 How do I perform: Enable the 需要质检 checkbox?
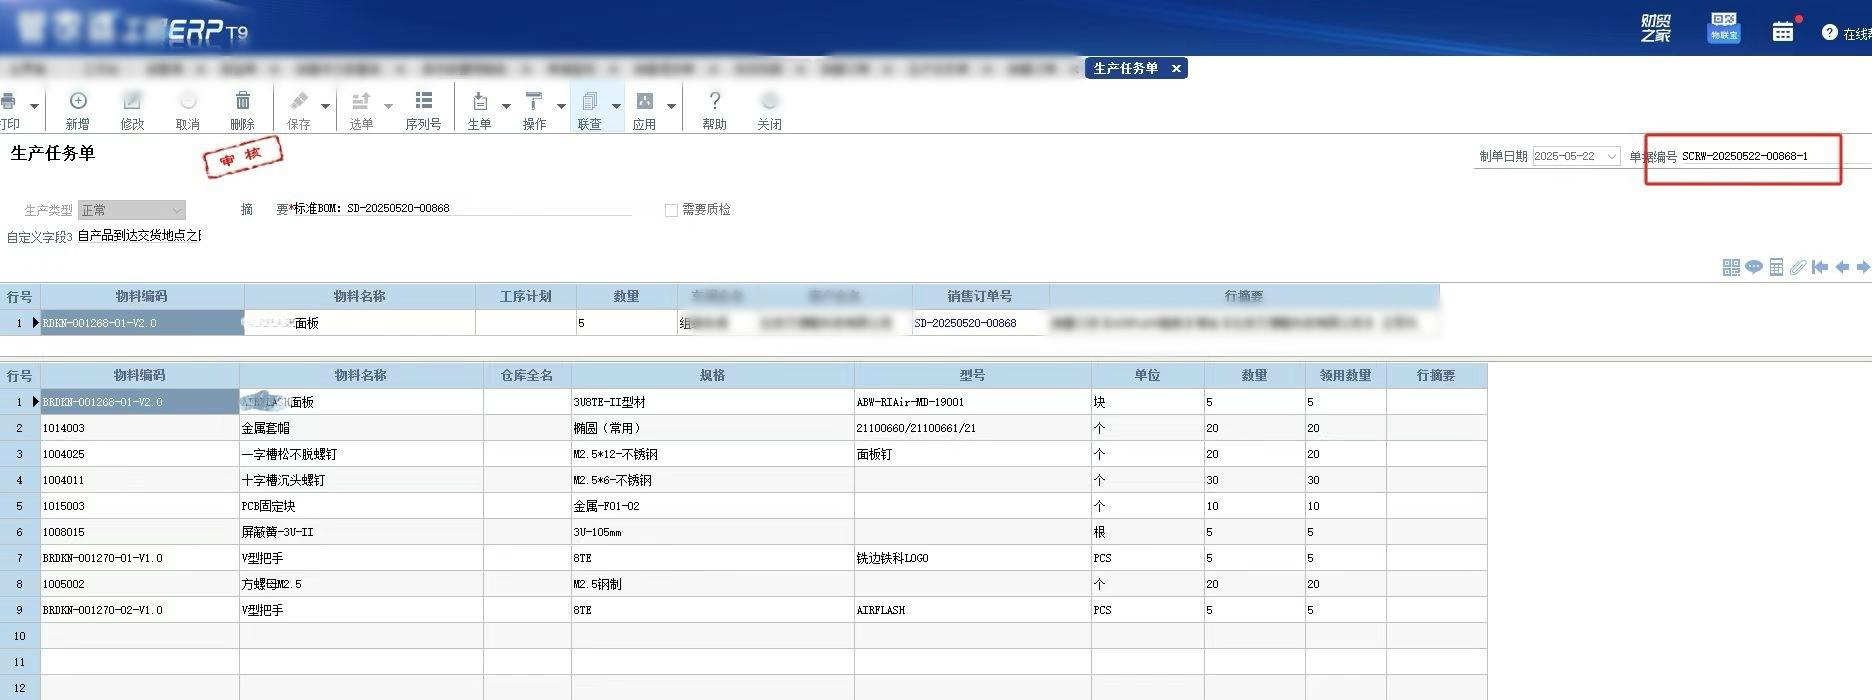pyautogui.click(x=671, y=210)
